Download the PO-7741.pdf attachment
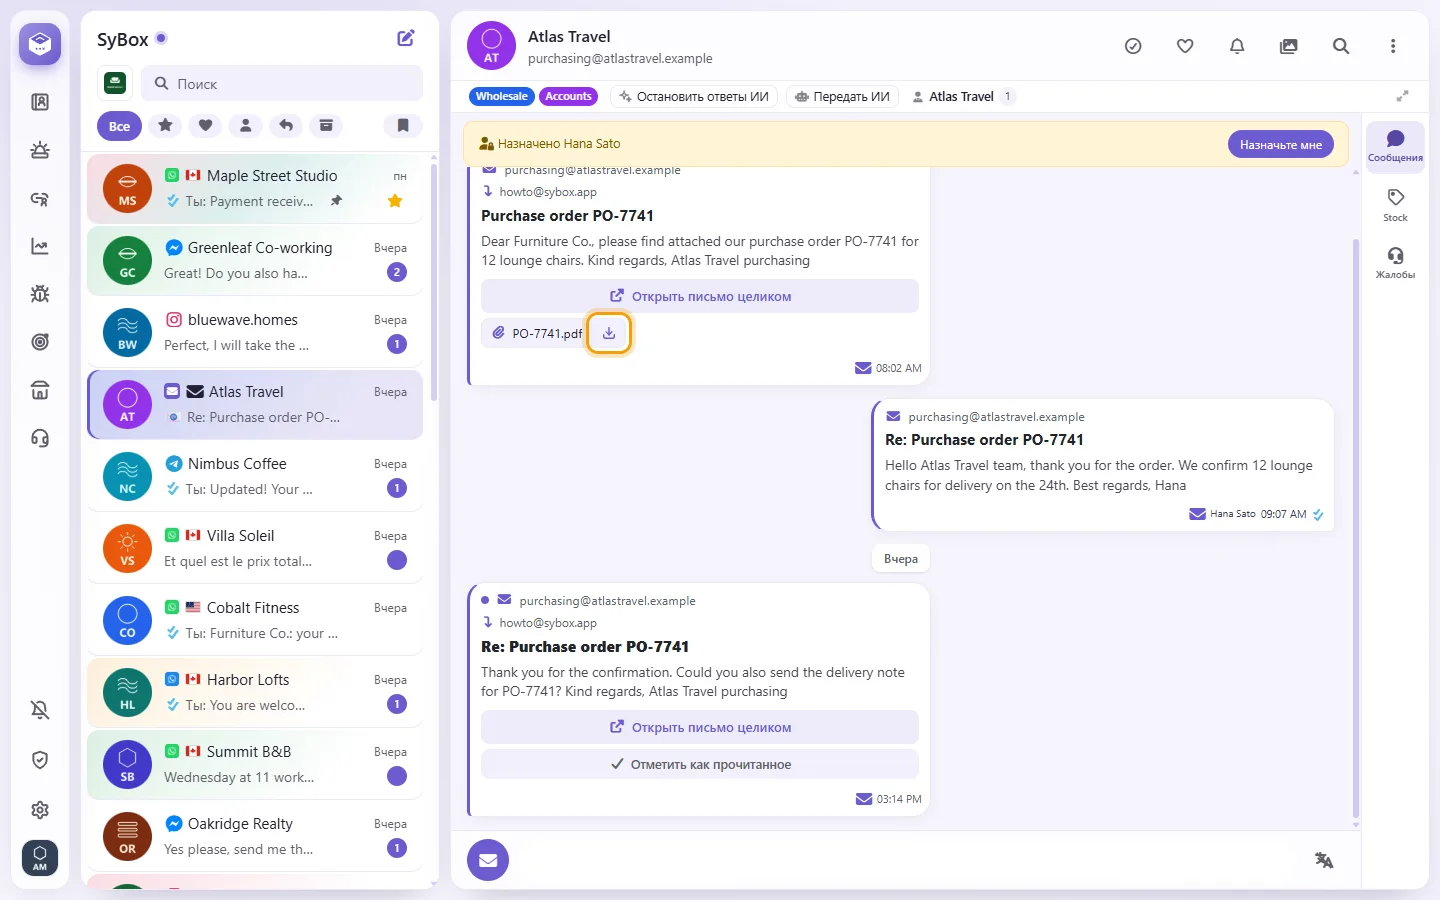This screenshot has width=1440, height=900. tap(609, 333)
